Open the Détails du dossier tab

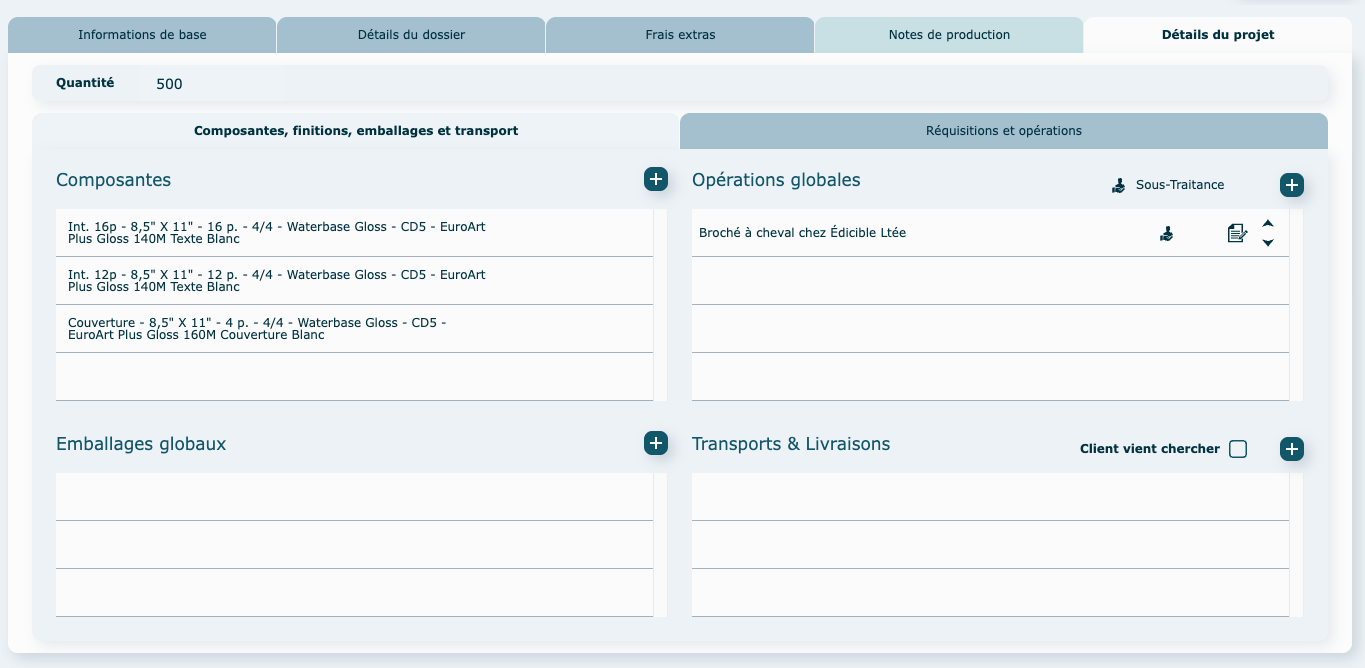411,35
